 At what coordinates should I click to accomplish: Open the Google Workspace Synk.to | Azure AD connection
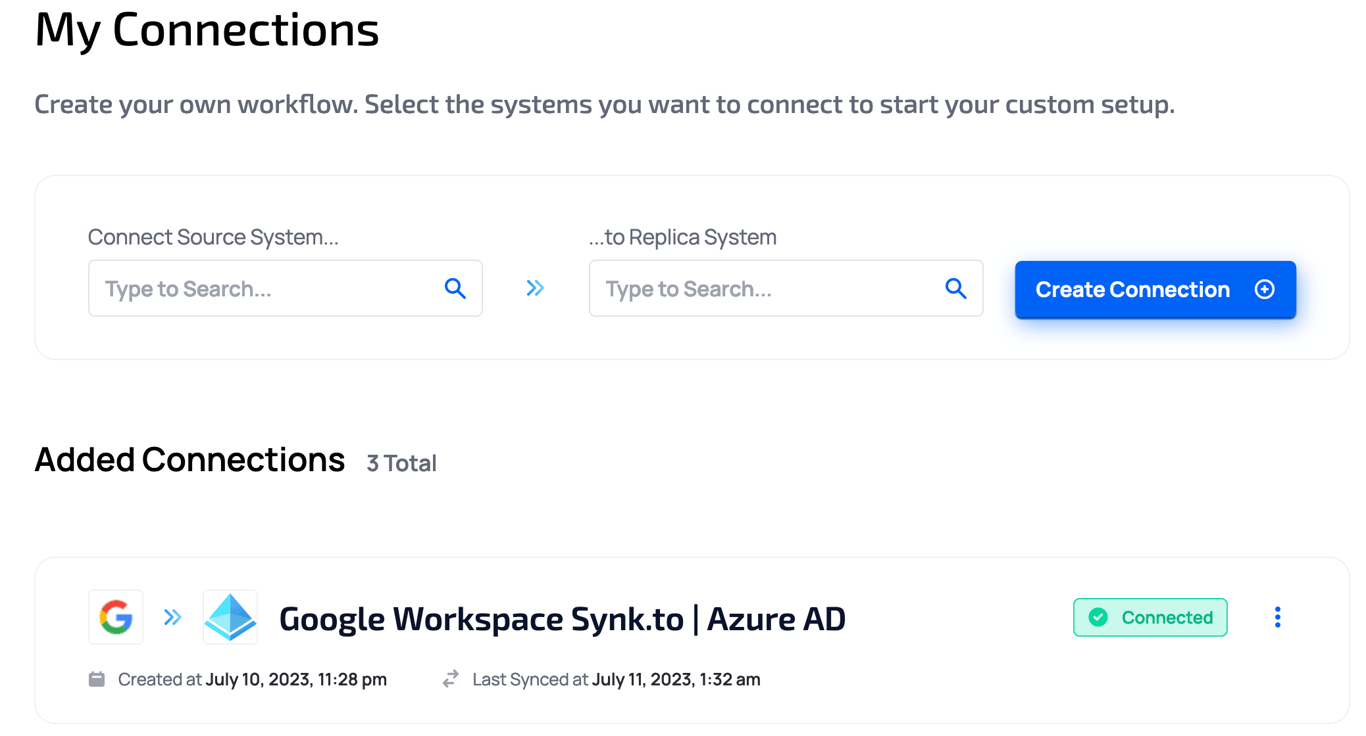(x=562, y=619)
